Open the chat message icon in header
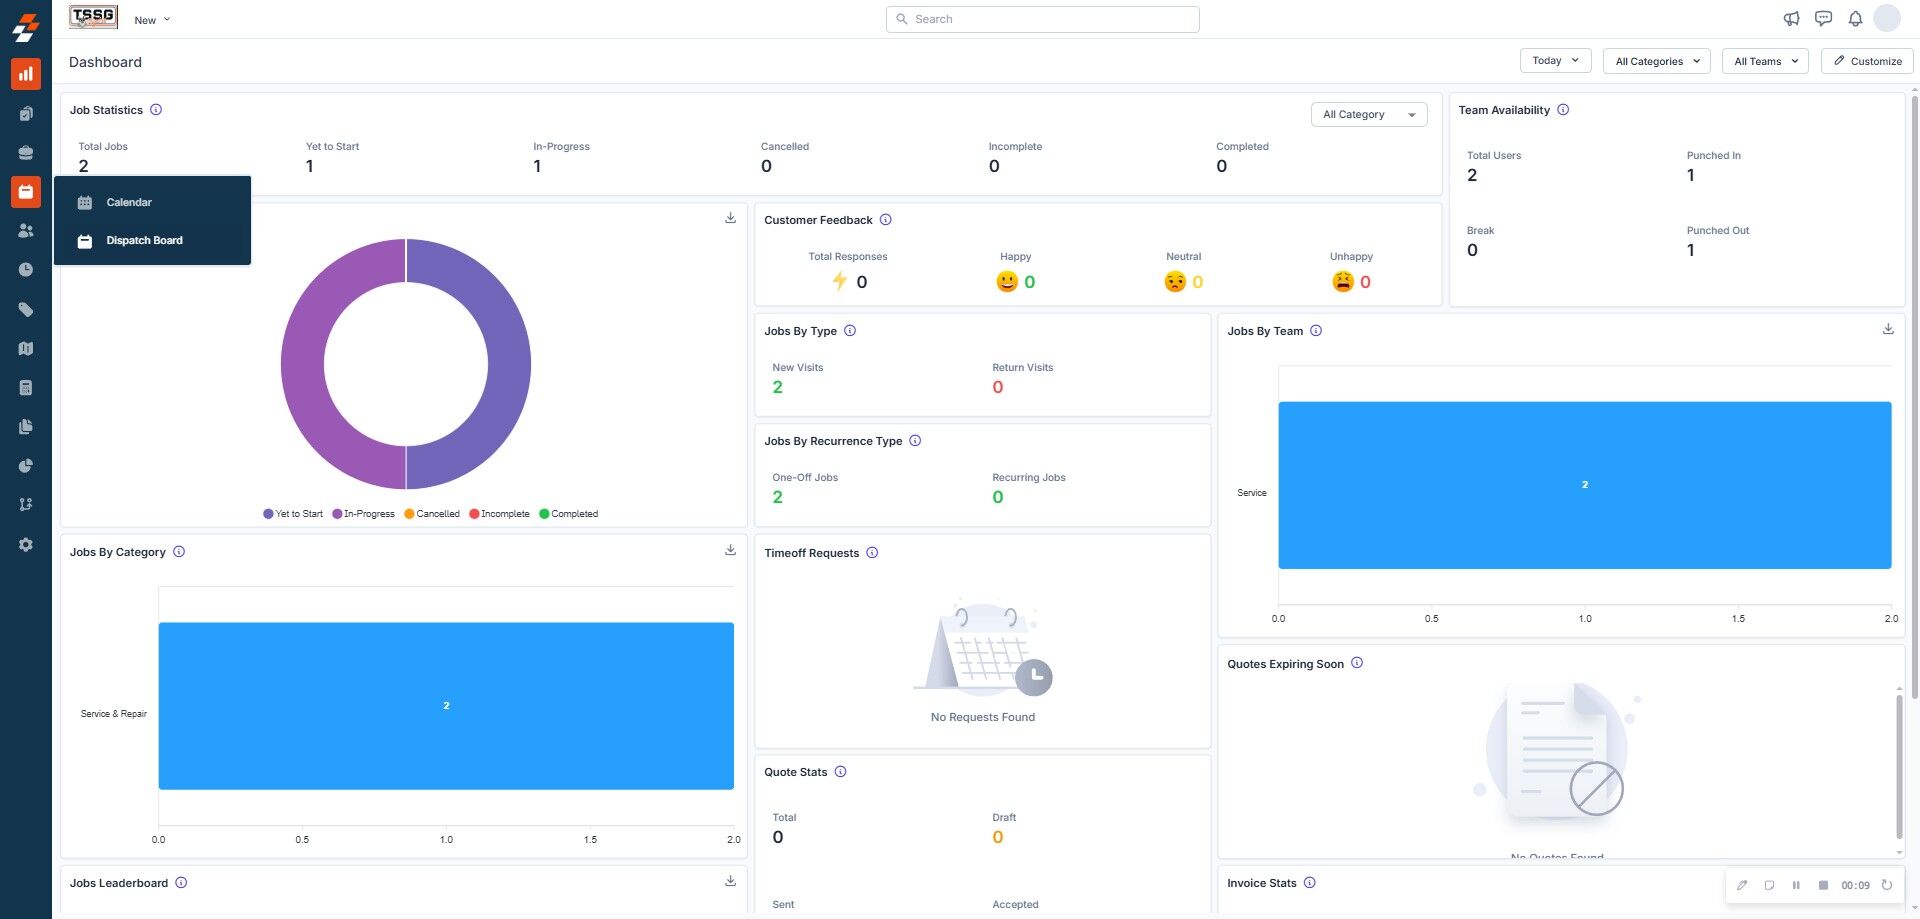The image size is (1920, 919). 1823,18
